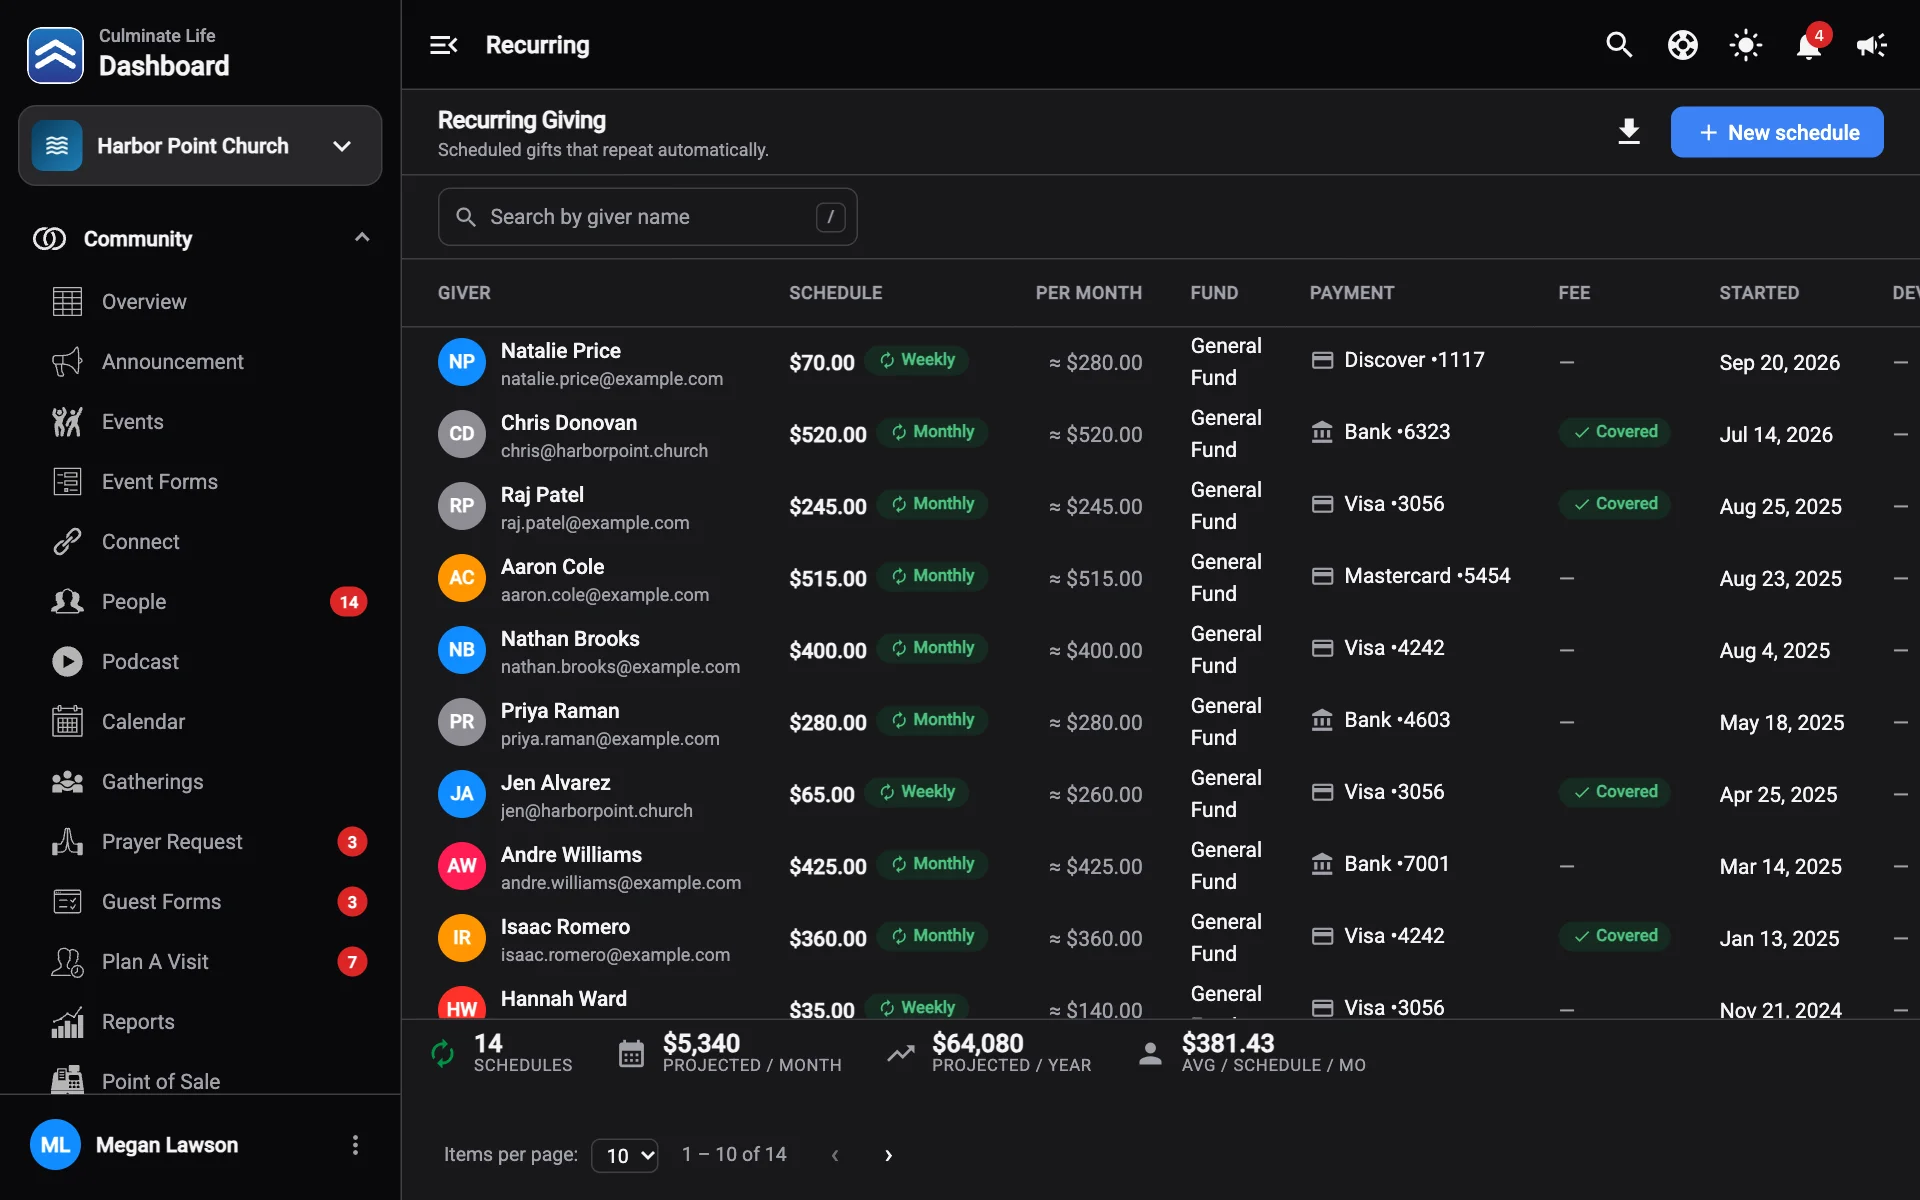Create a New schedule
Image resolution: width=1920 pixels, height=1200 pixels.
click(x=1777, y=132)
